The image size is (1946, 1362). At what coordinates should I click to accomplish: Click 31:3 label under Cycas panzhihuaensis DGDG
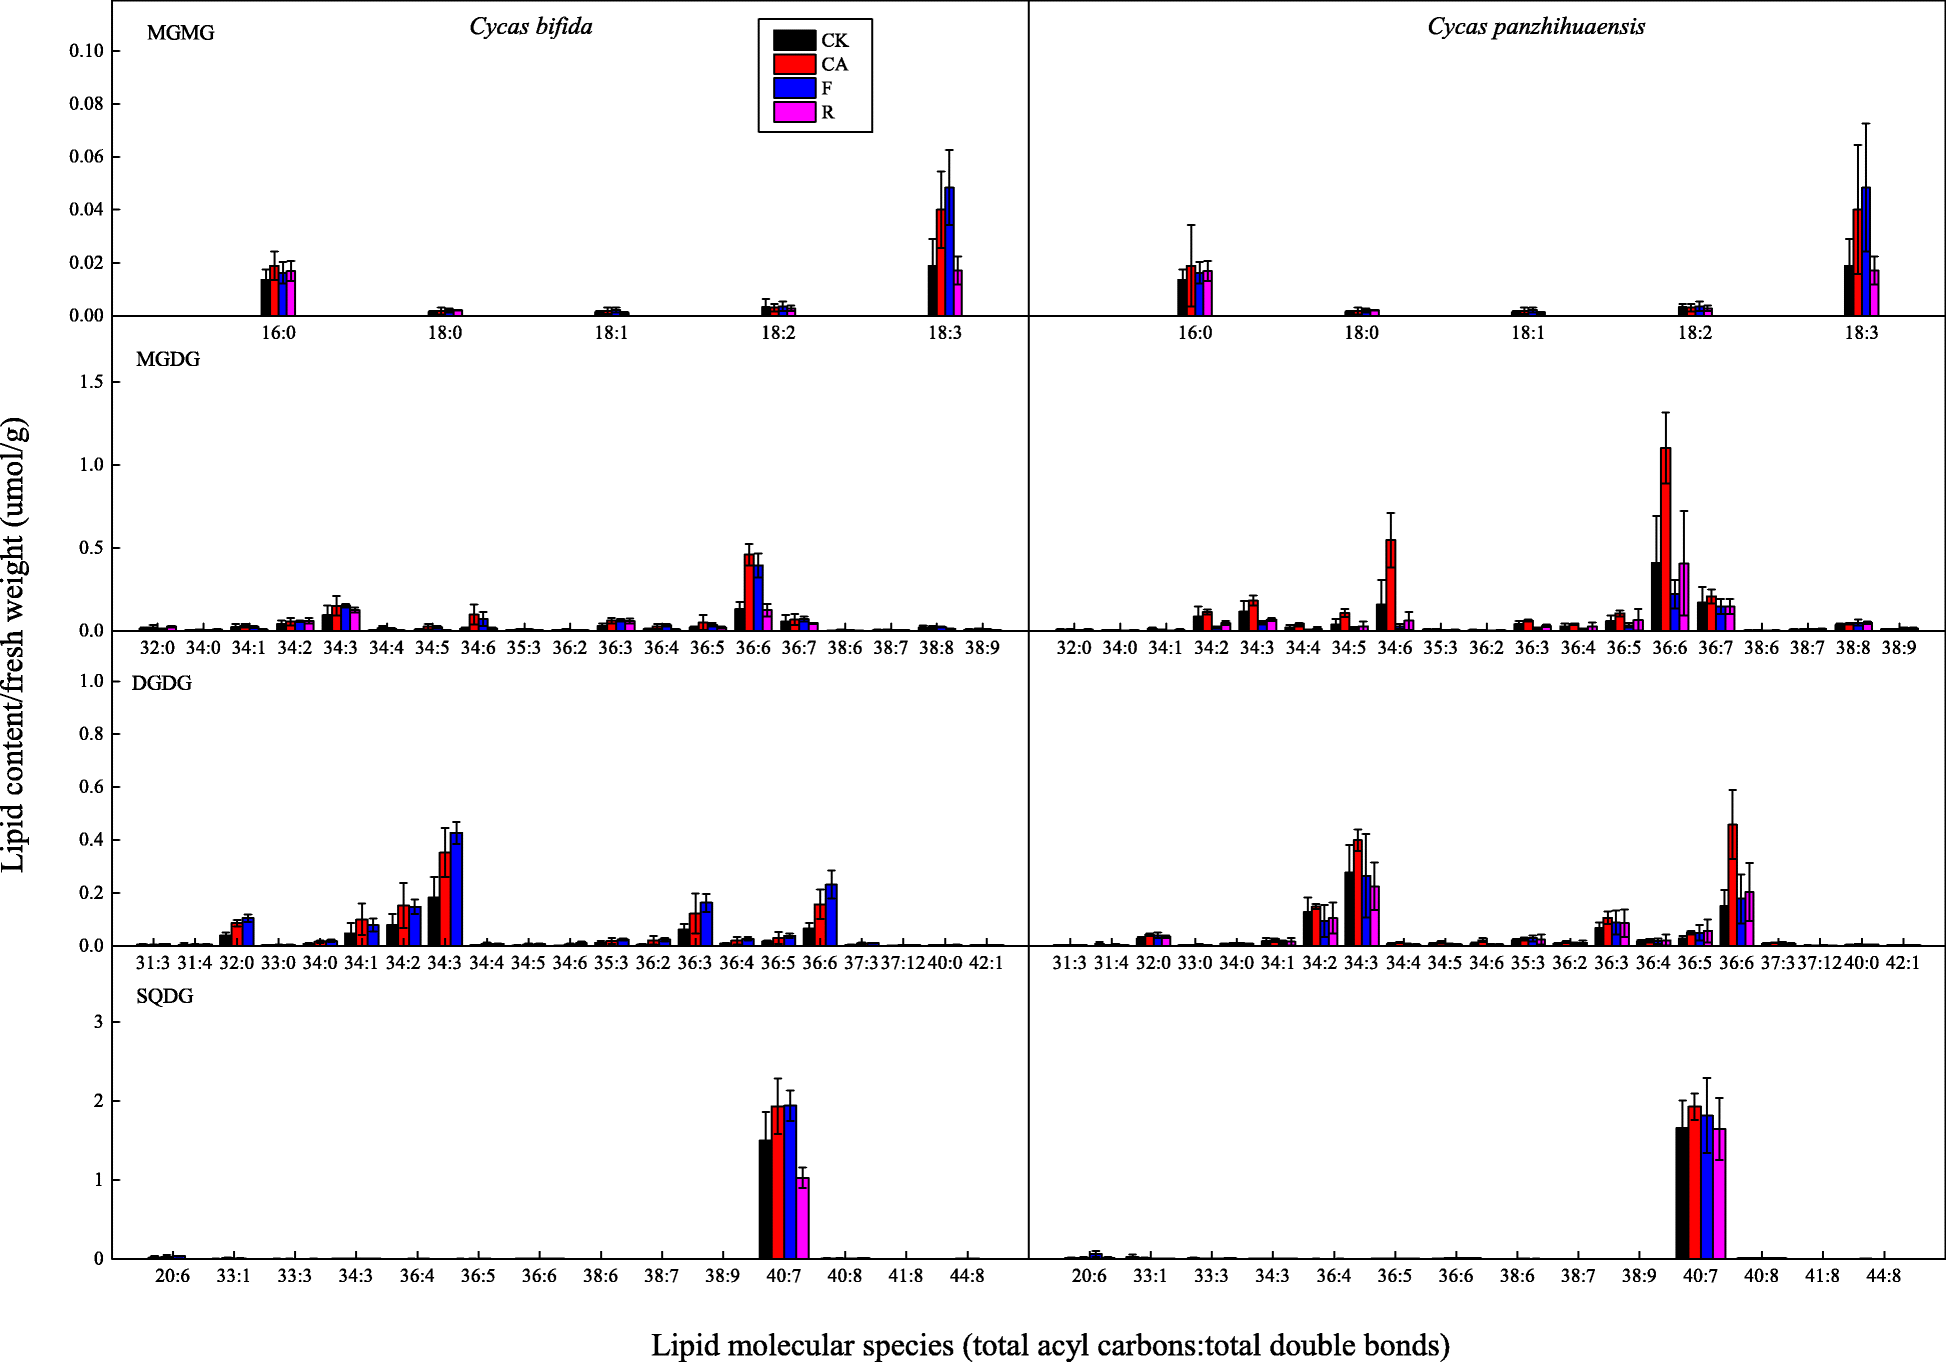(1069, 963)
